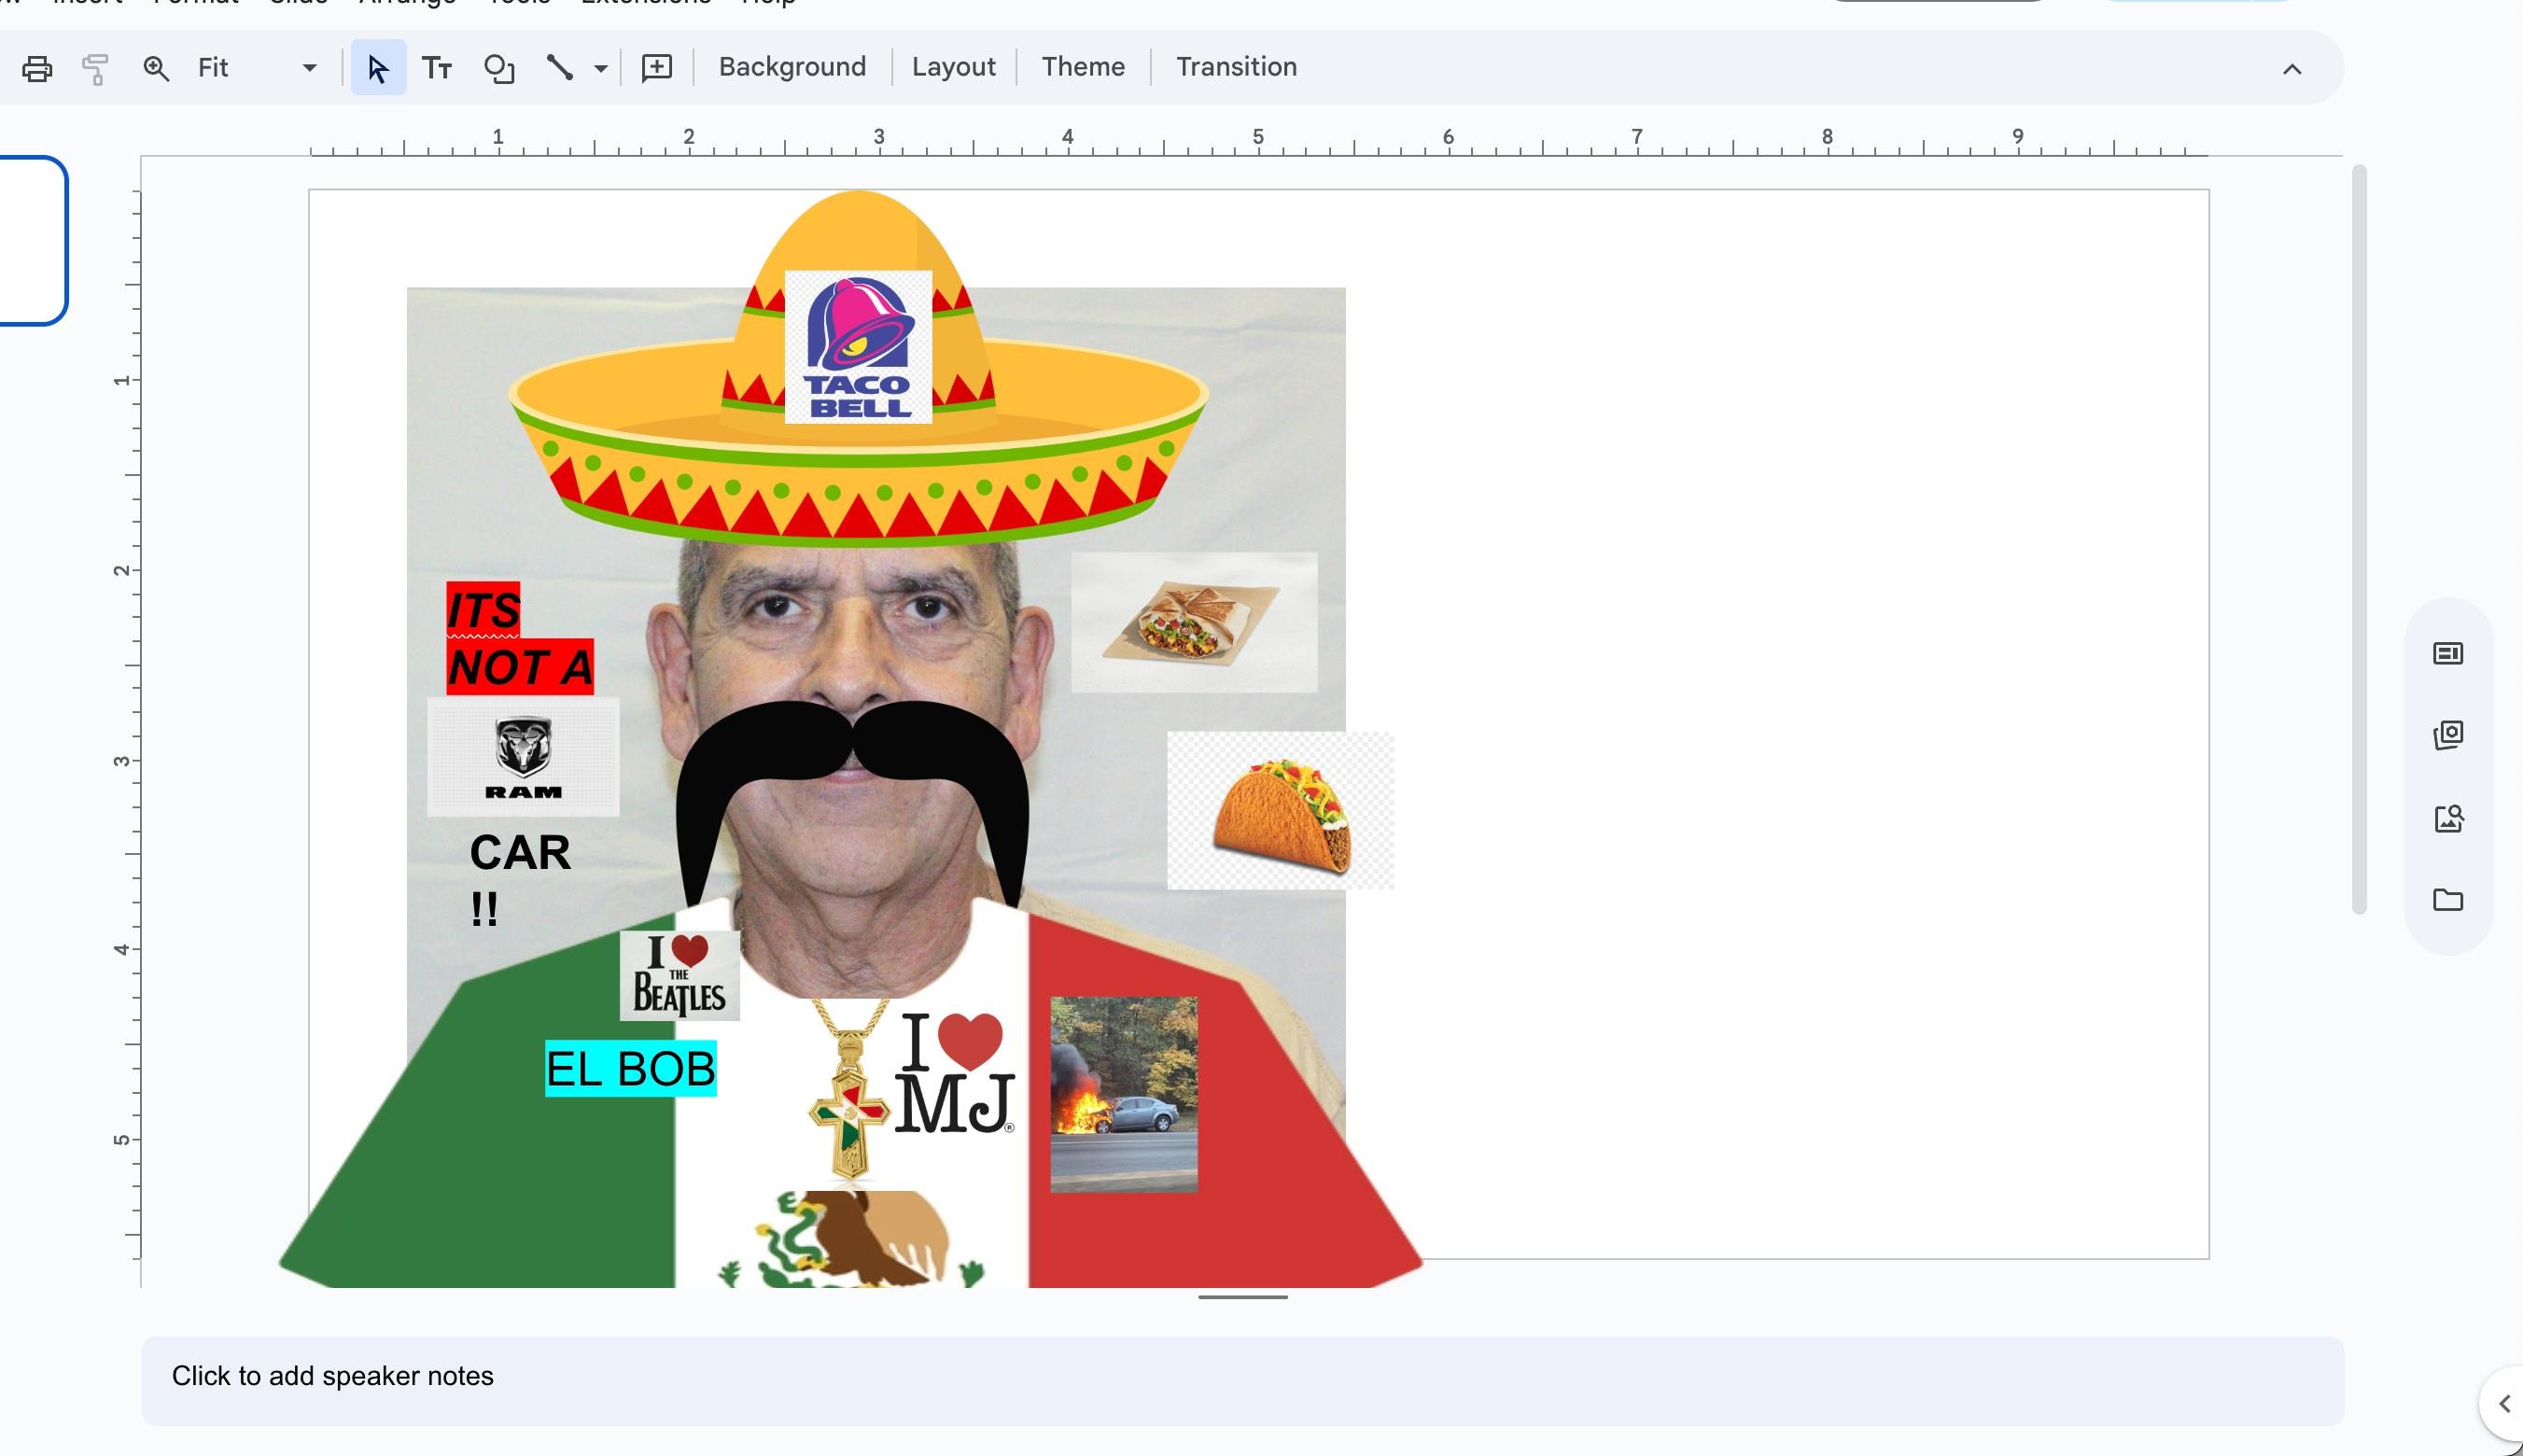Open the Transition panel

click(x=1236, y=67)
